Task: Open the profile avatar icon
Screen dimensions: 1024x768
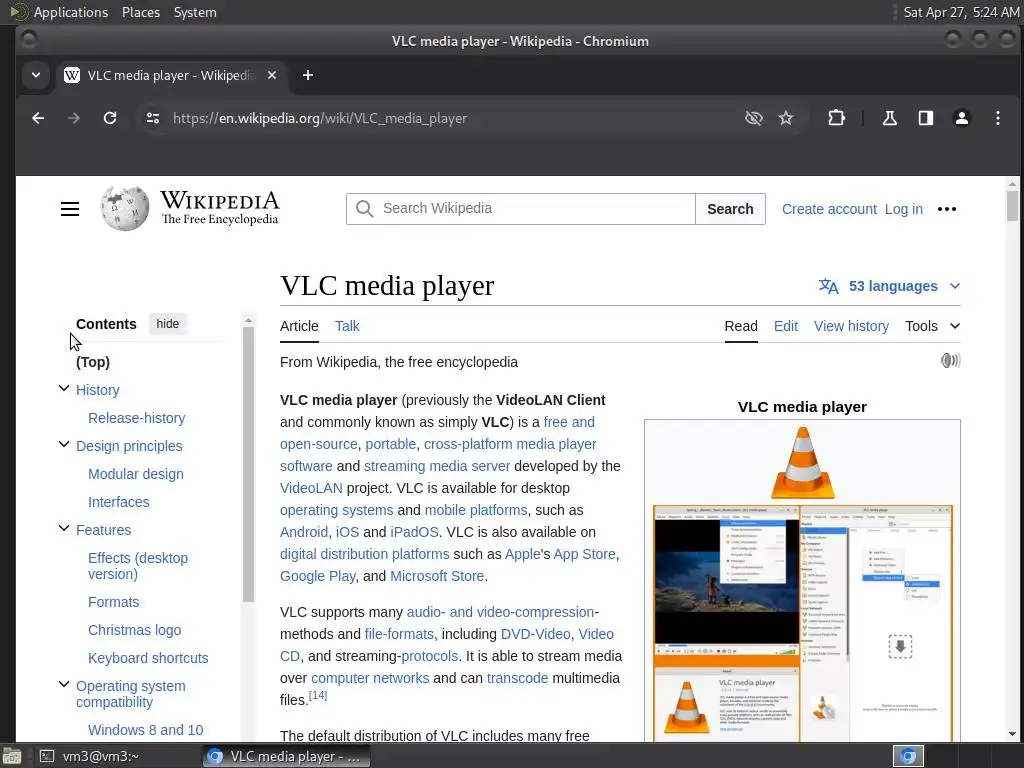Action: coord(961,118)
